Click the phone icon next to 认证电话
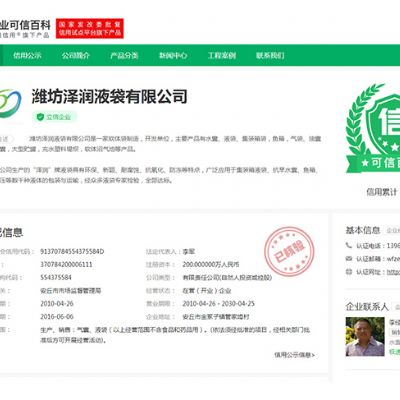This screenshot has height=400, width=400. [x=349, y=245]
